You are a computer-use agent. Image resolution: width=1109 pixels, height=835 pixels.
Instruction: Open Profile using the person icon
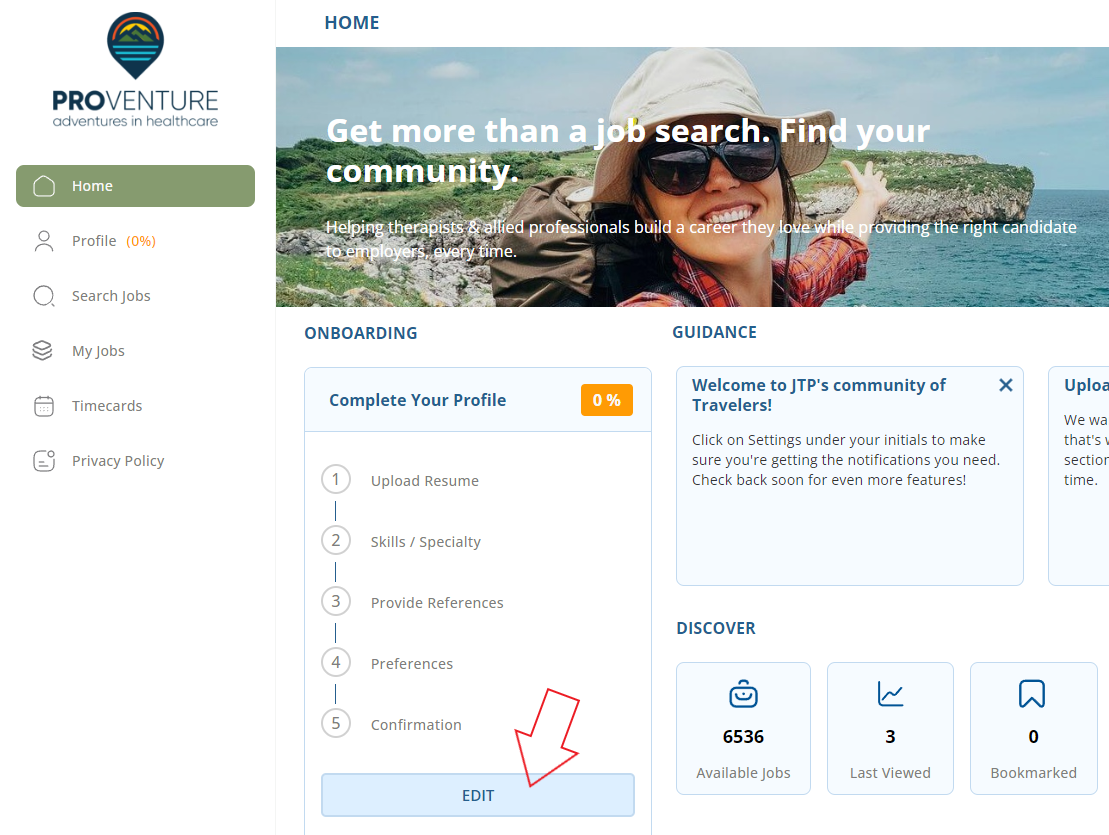tap(43, 240)
